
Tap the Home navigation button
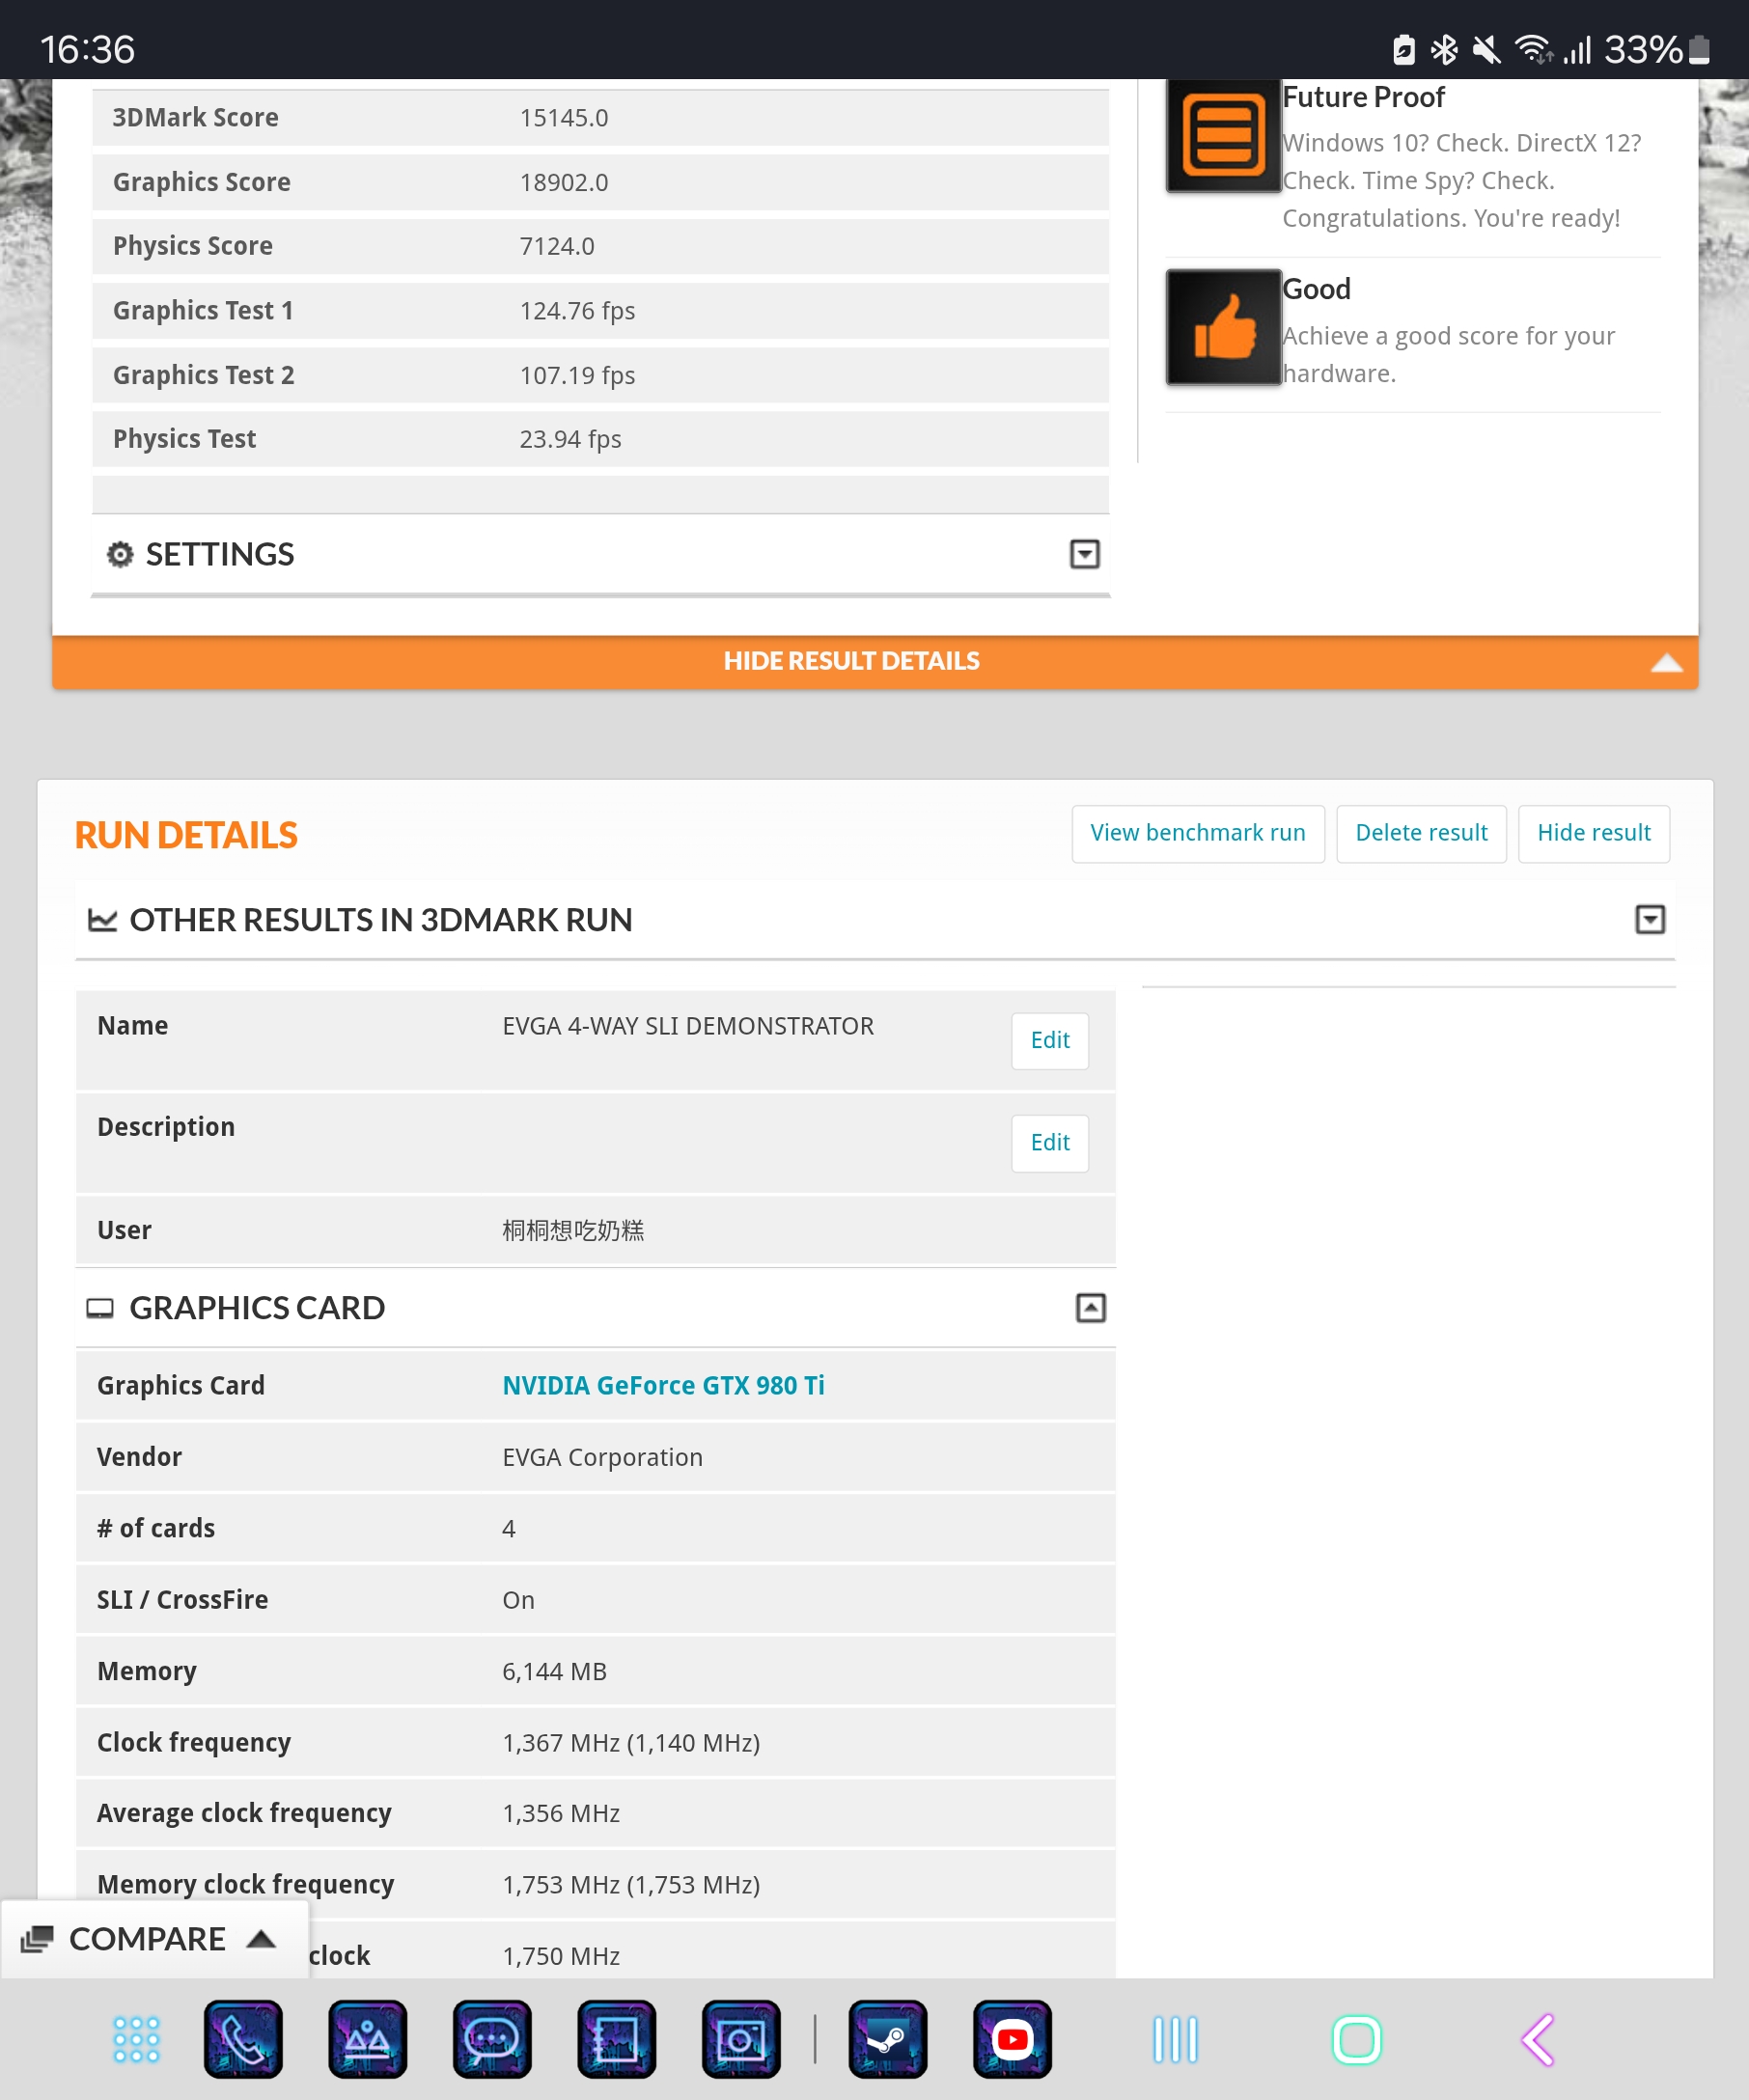1356,2040
